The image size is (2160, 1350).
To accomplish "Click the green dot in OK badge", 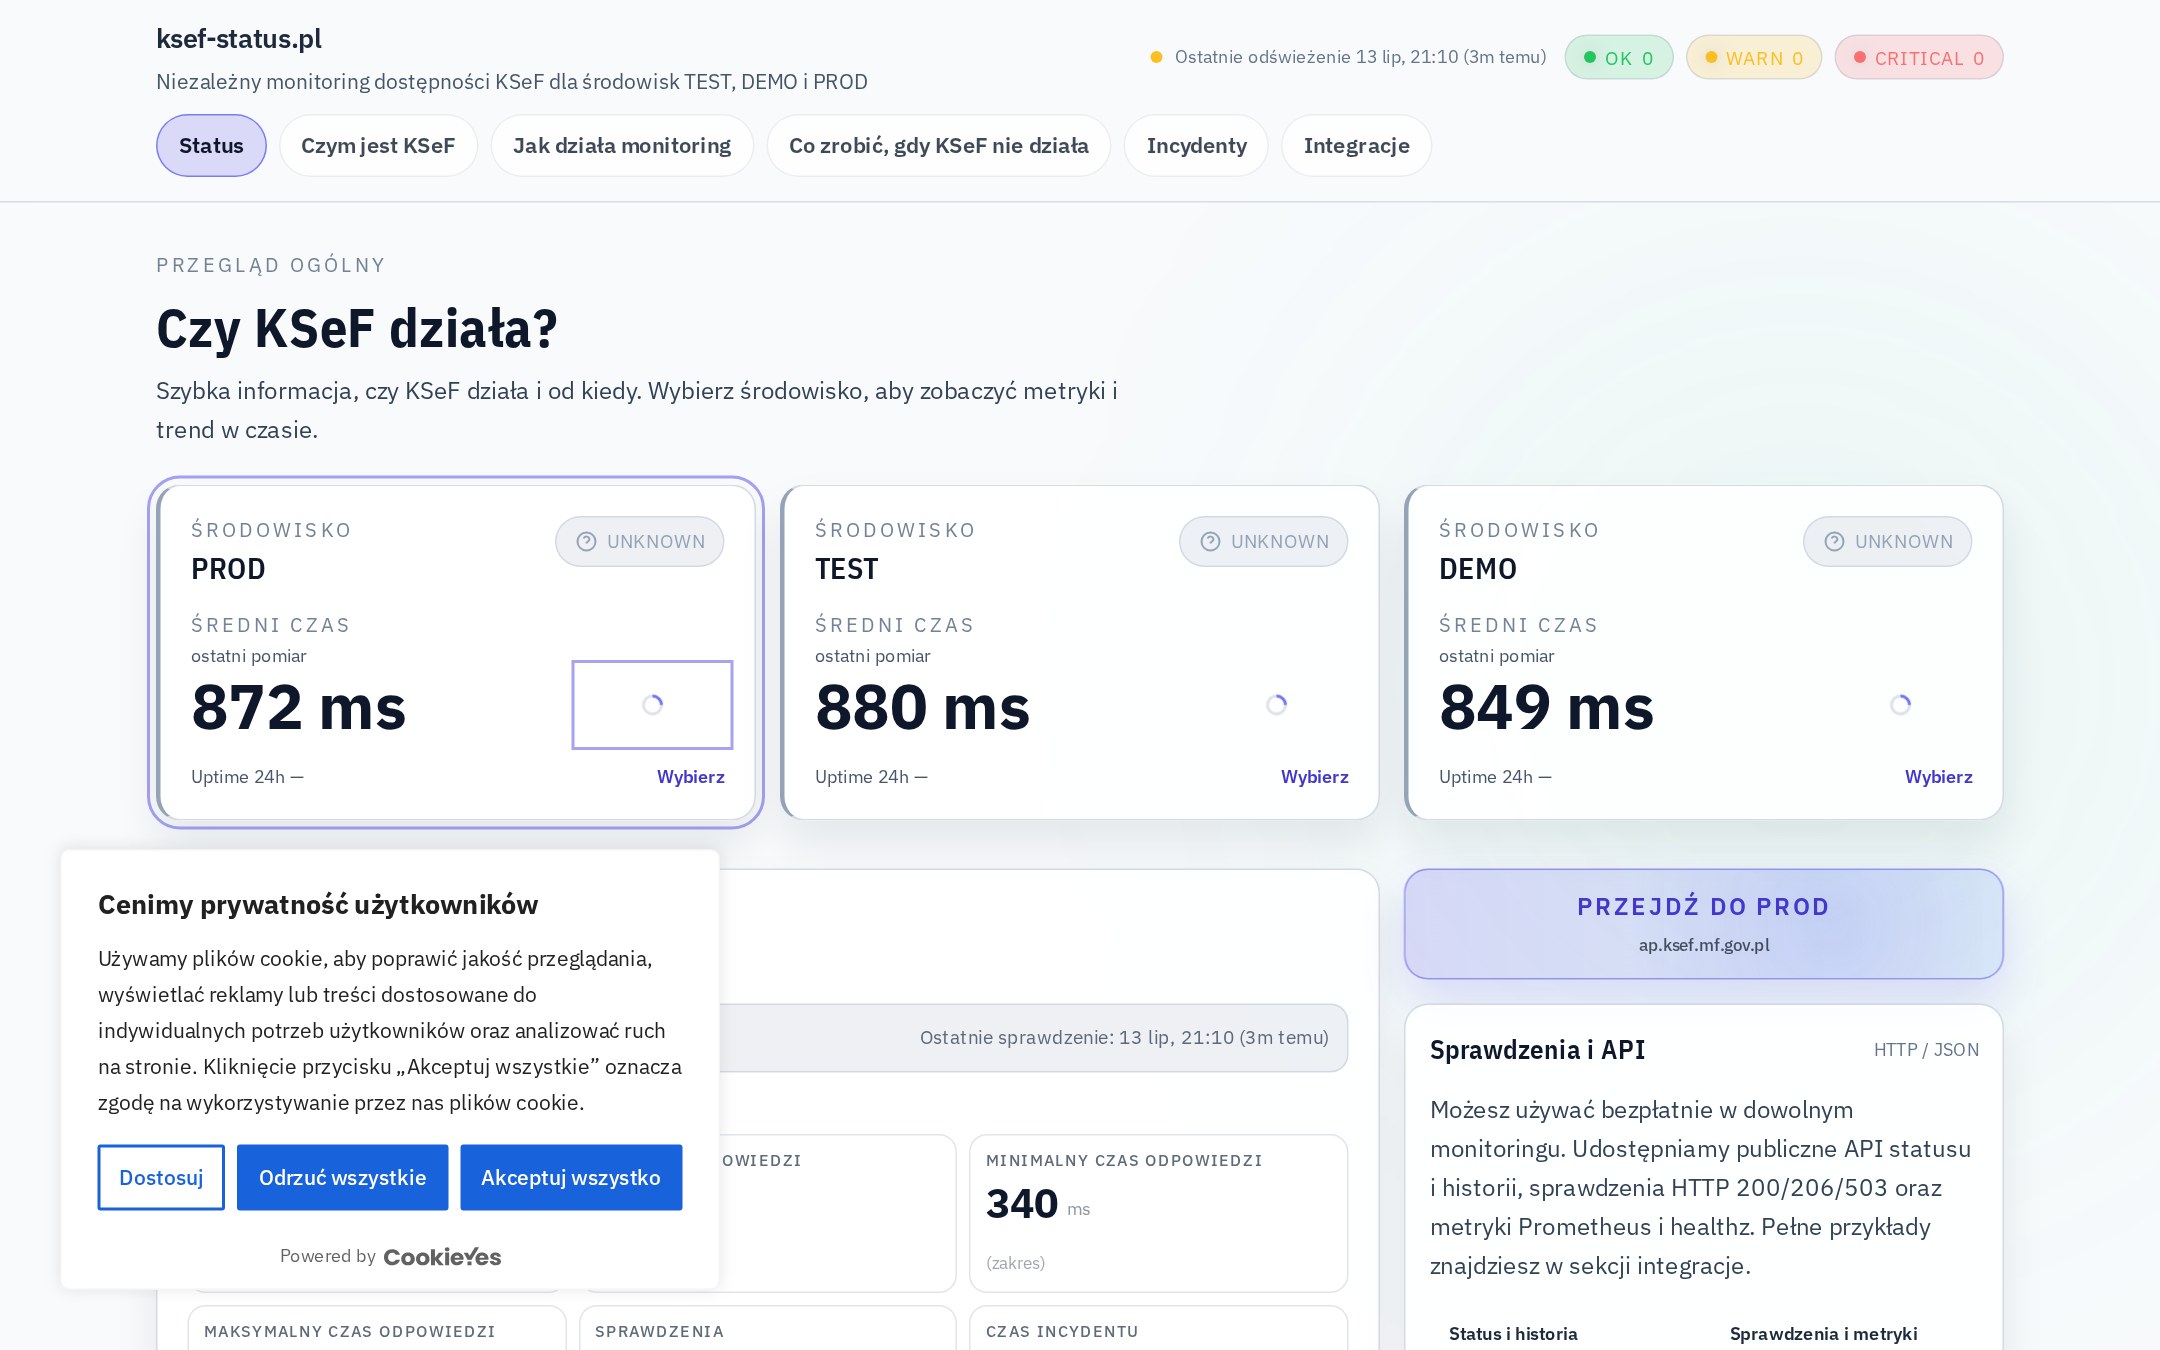I will coord(1590,57).
